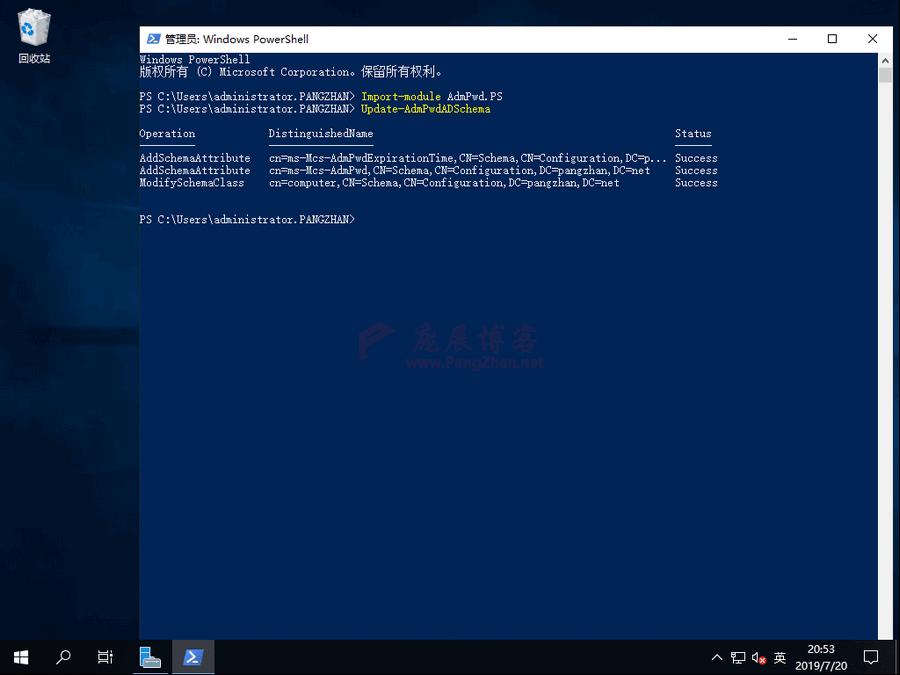900x675 pixels.
Task: Click the network status tray icon
Action: click(738, 657)
